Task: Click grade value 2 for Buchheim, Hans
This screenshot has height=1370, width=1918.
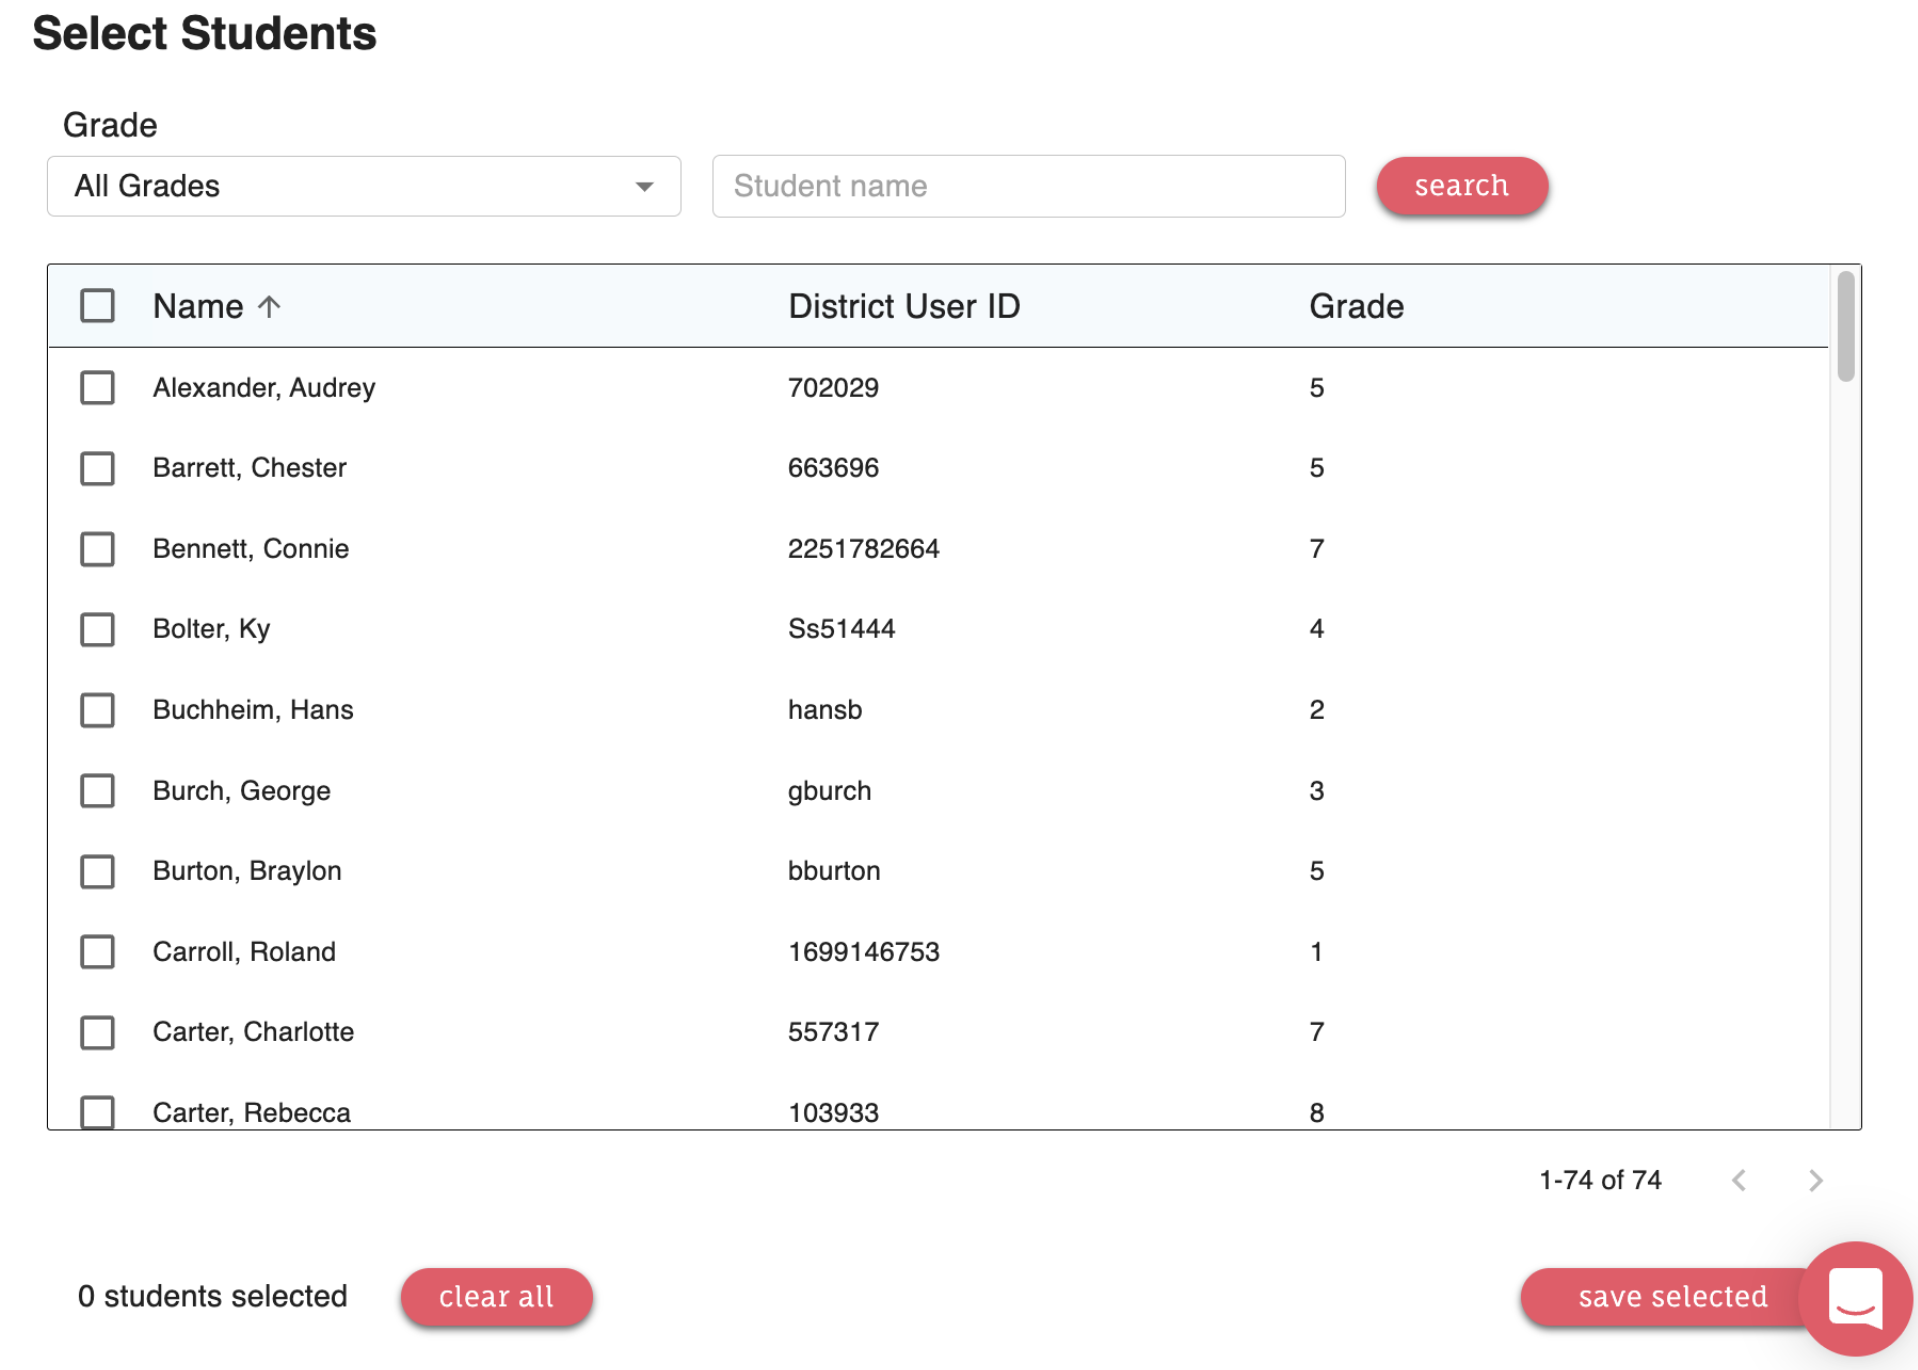Action: (x=1316, y=710)
